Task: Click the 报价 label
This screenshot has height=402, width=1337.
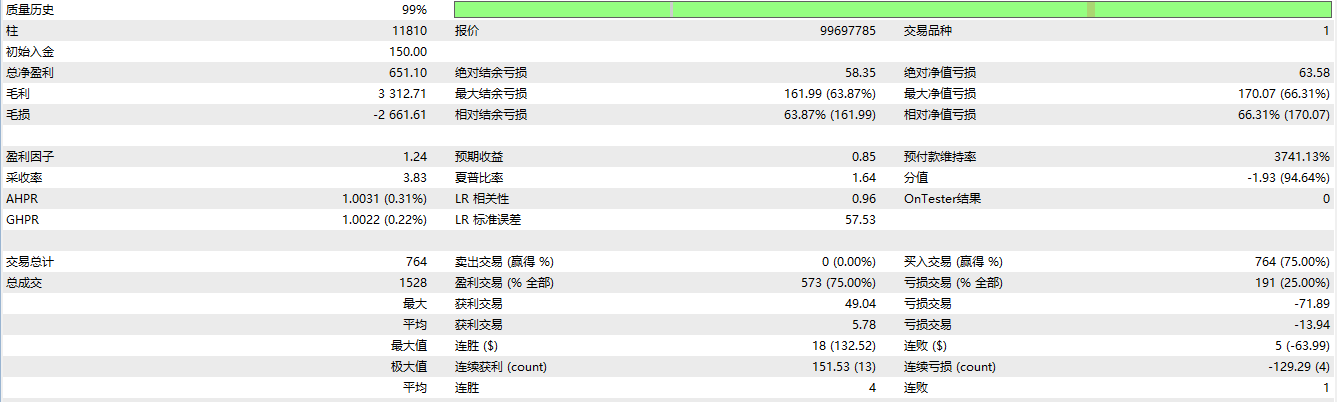Action: coord(467,31)
